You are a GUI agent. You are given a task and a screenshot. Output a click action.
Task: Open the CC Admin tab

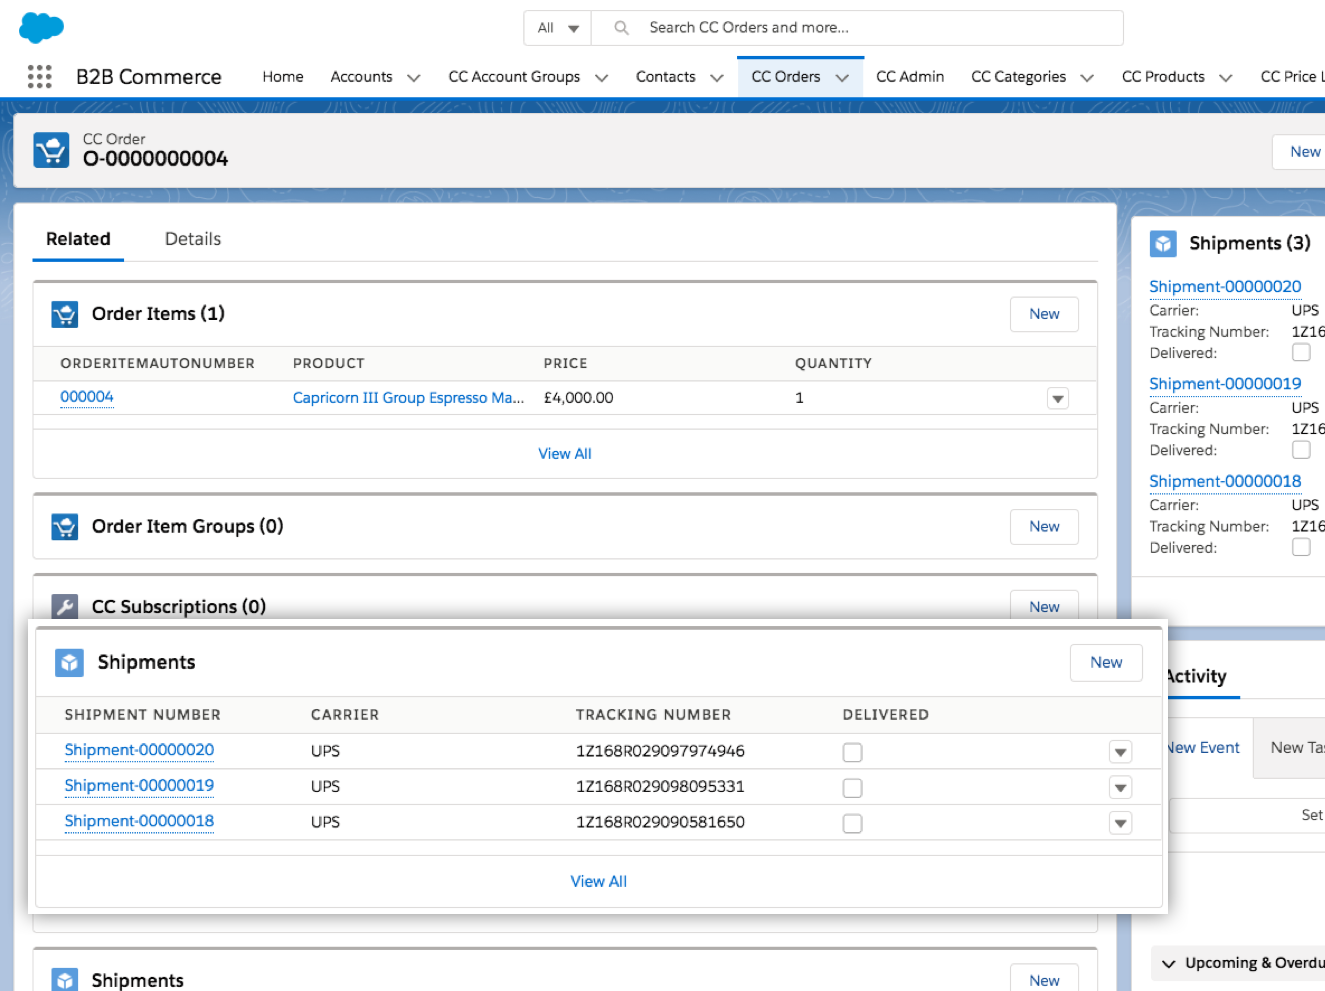coord(910,77)
